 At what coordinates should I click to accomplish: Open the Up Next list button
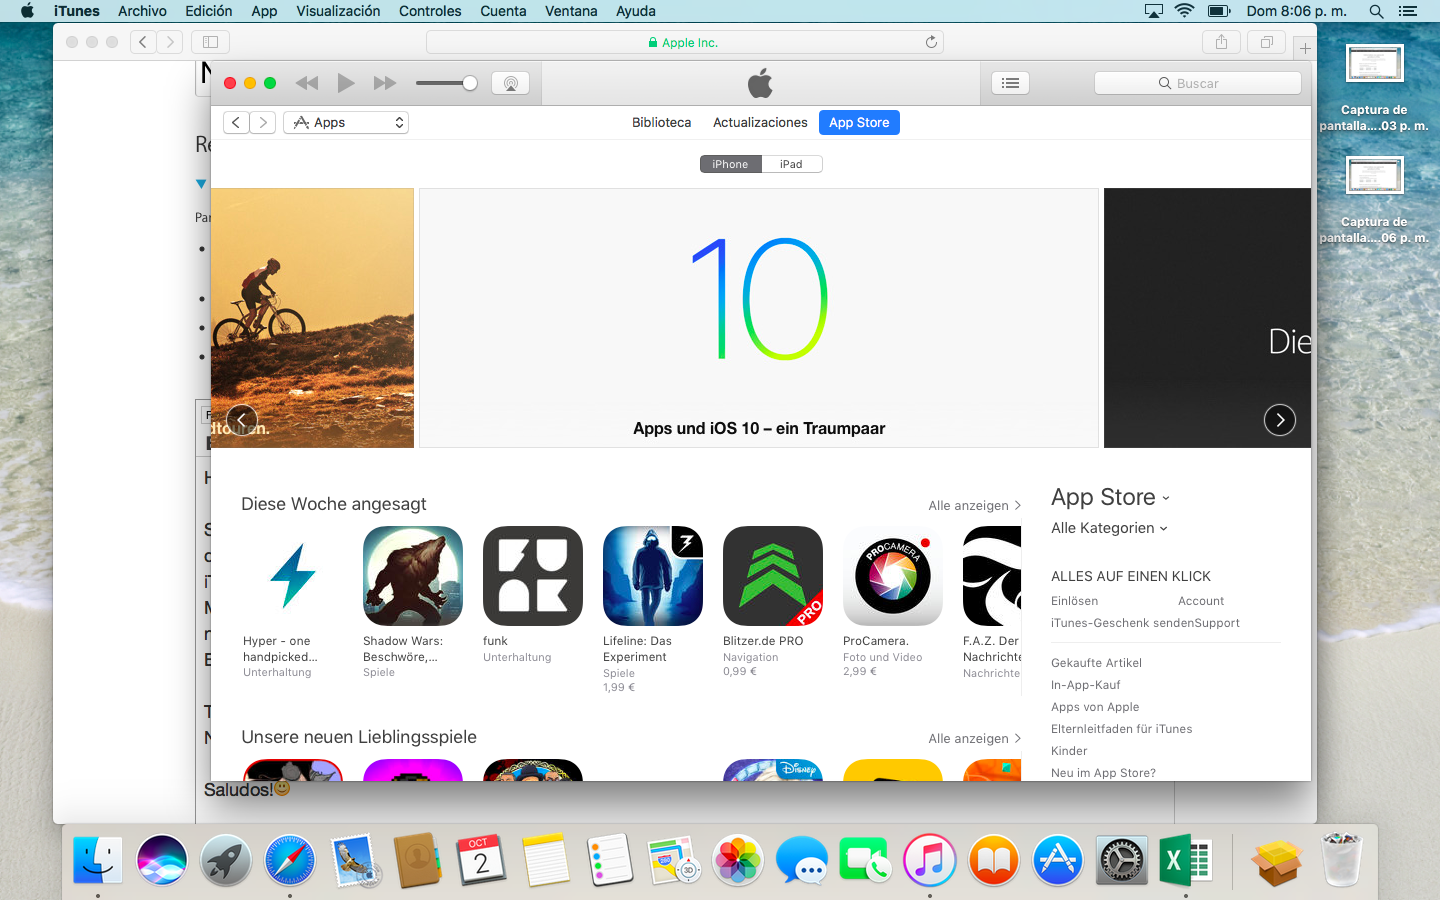1010,83
